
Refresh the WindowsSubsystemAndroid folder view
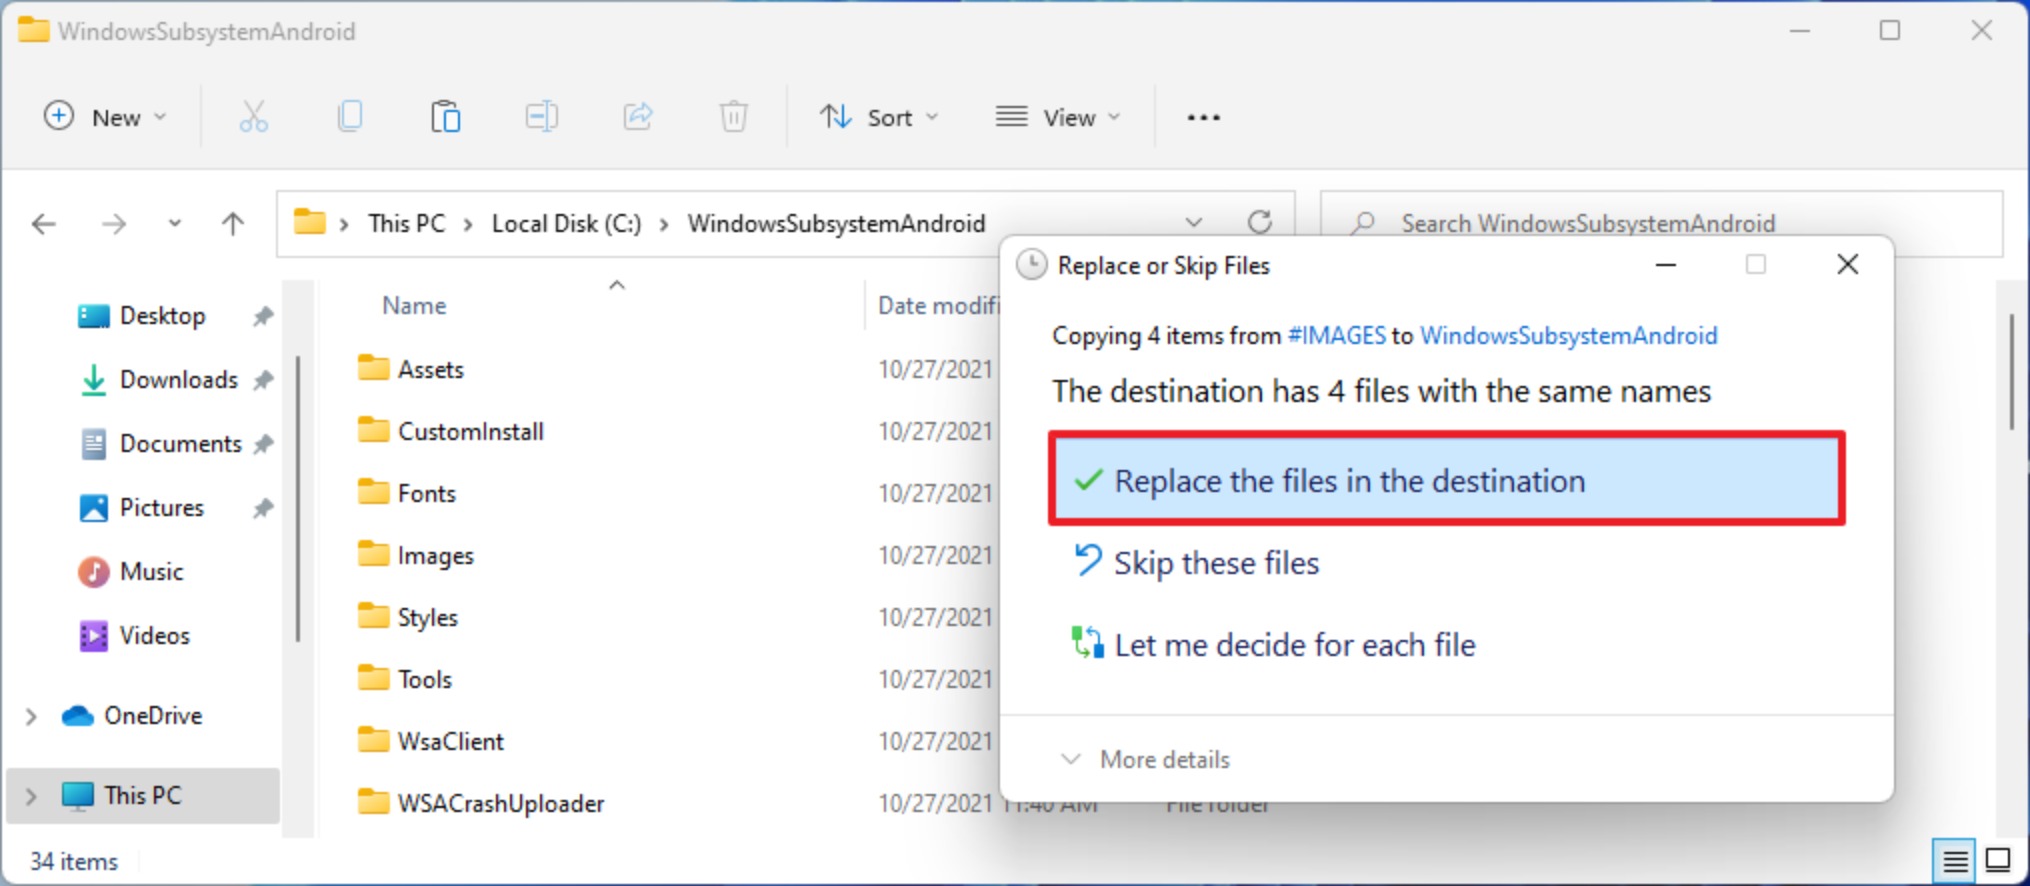(1260, 222)
